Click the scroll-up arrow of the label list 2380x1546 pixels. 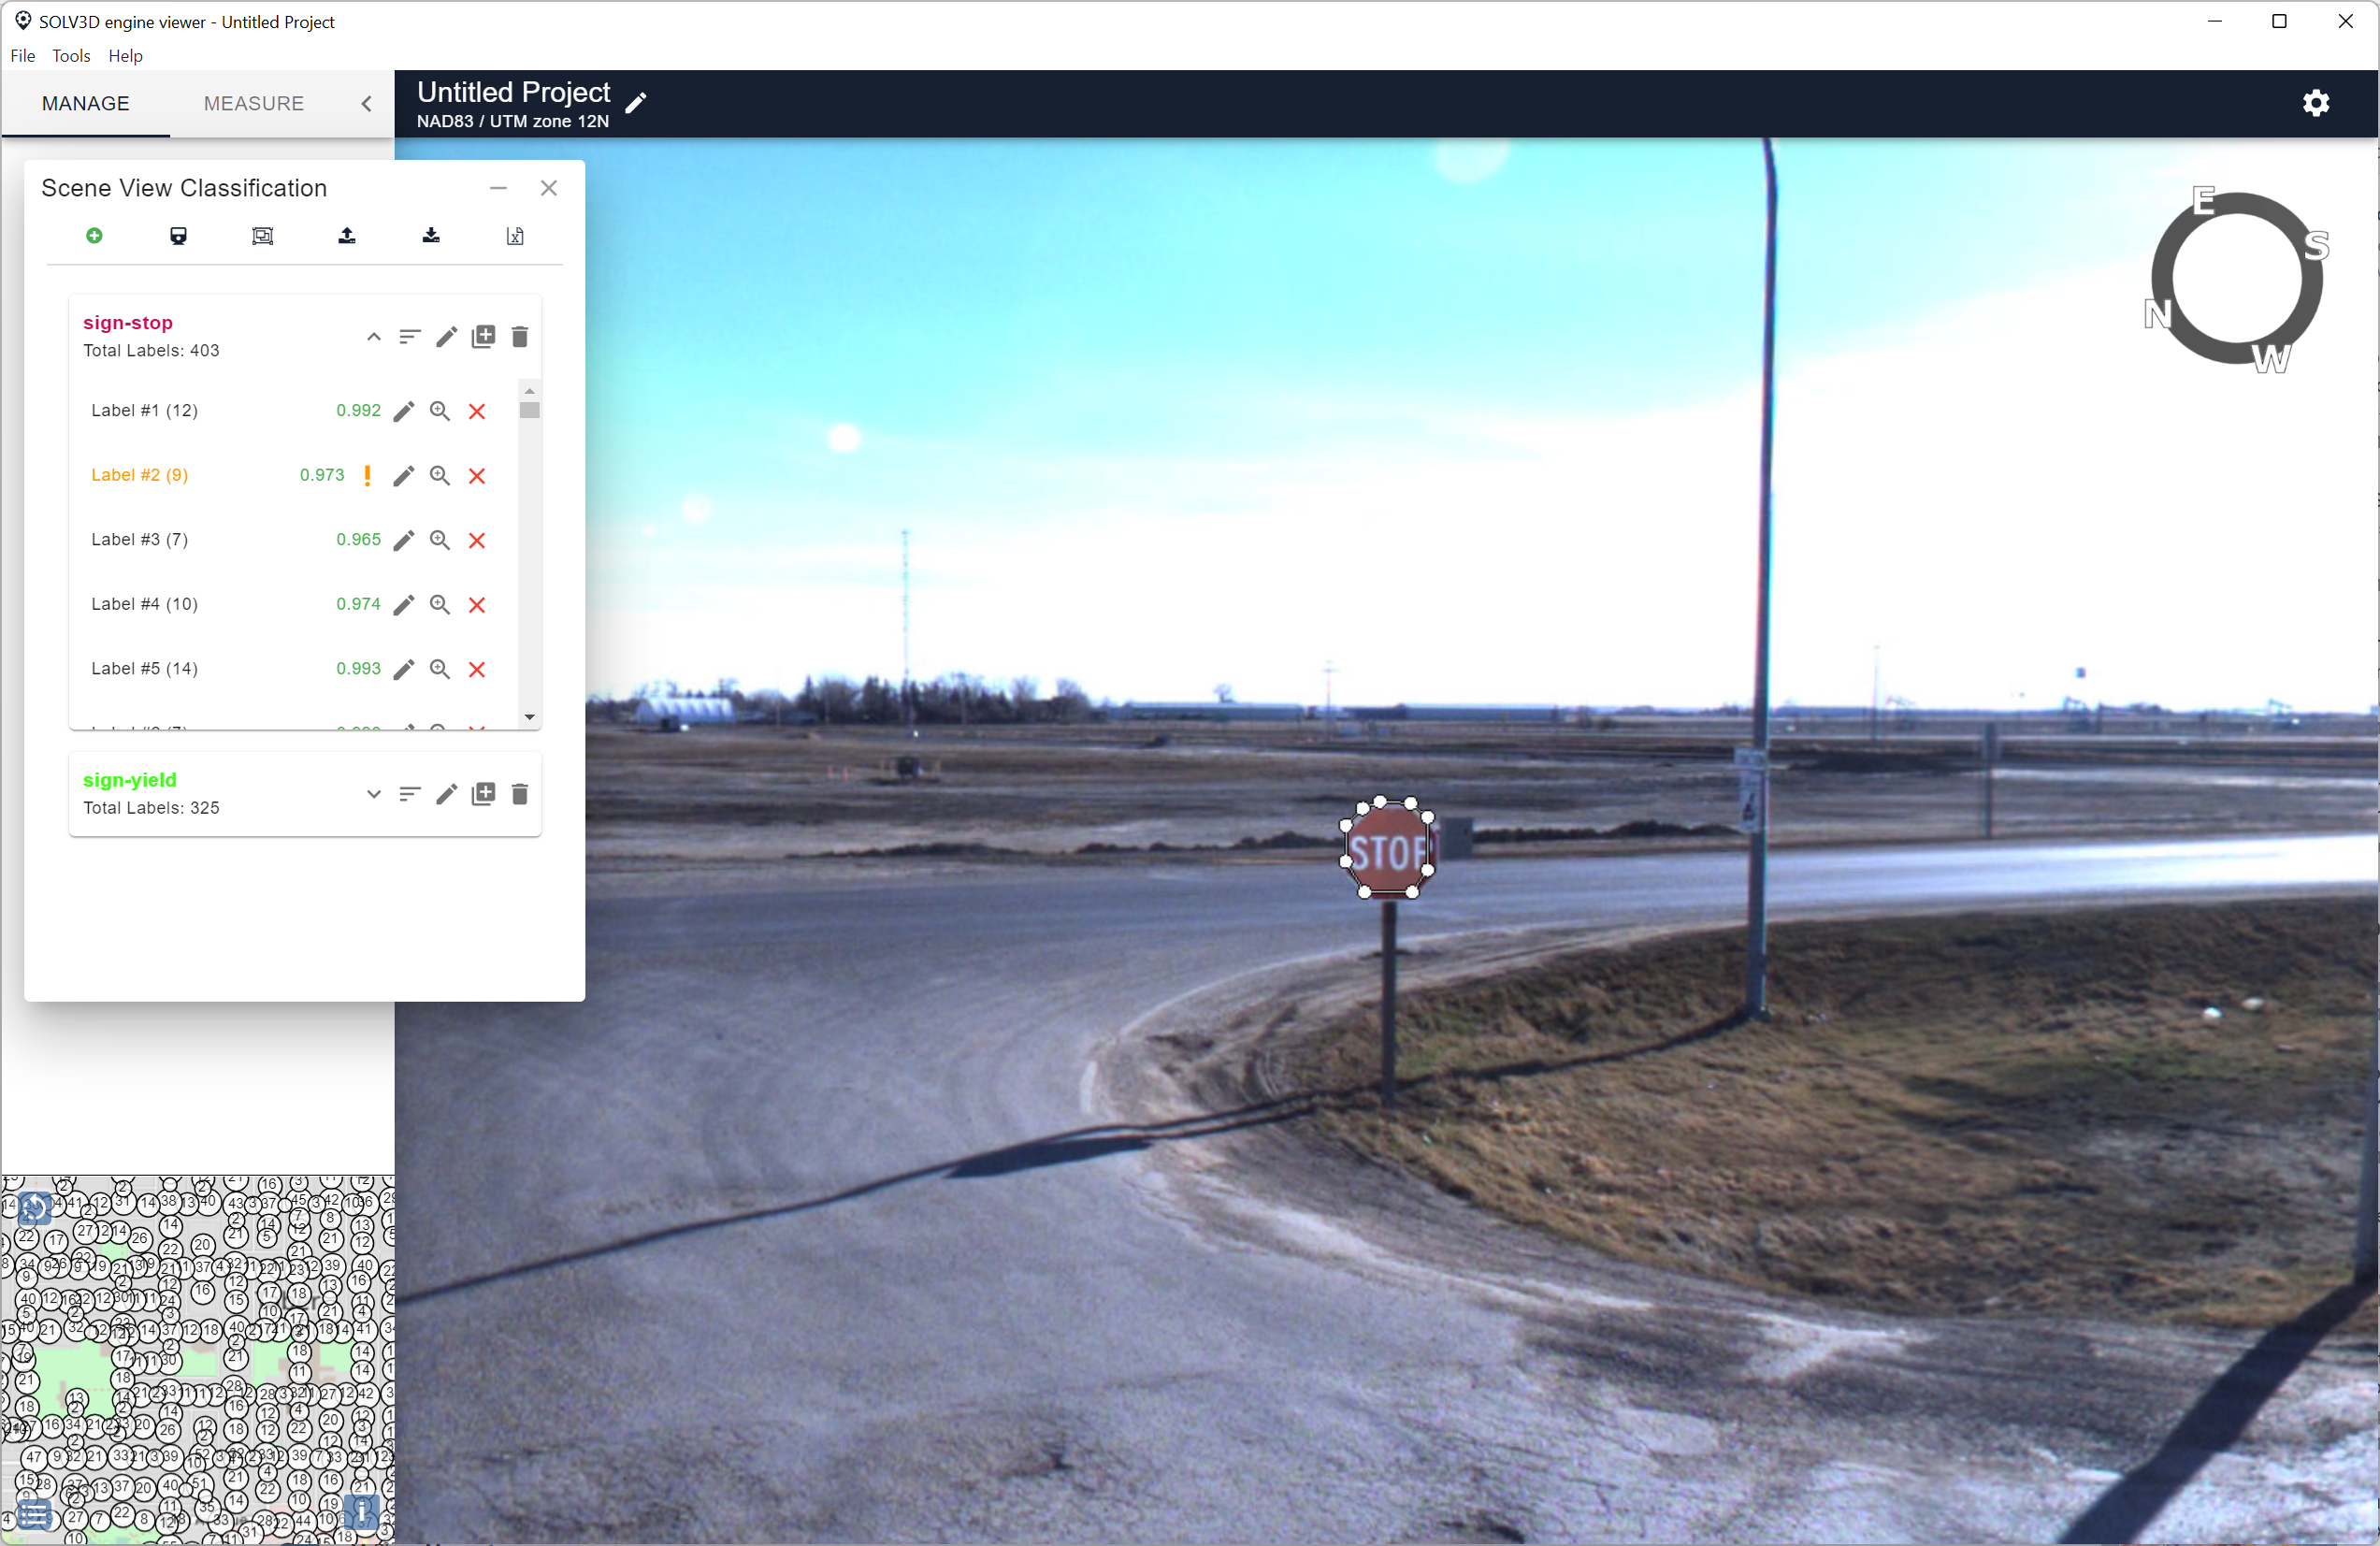(x=530, y=391)
